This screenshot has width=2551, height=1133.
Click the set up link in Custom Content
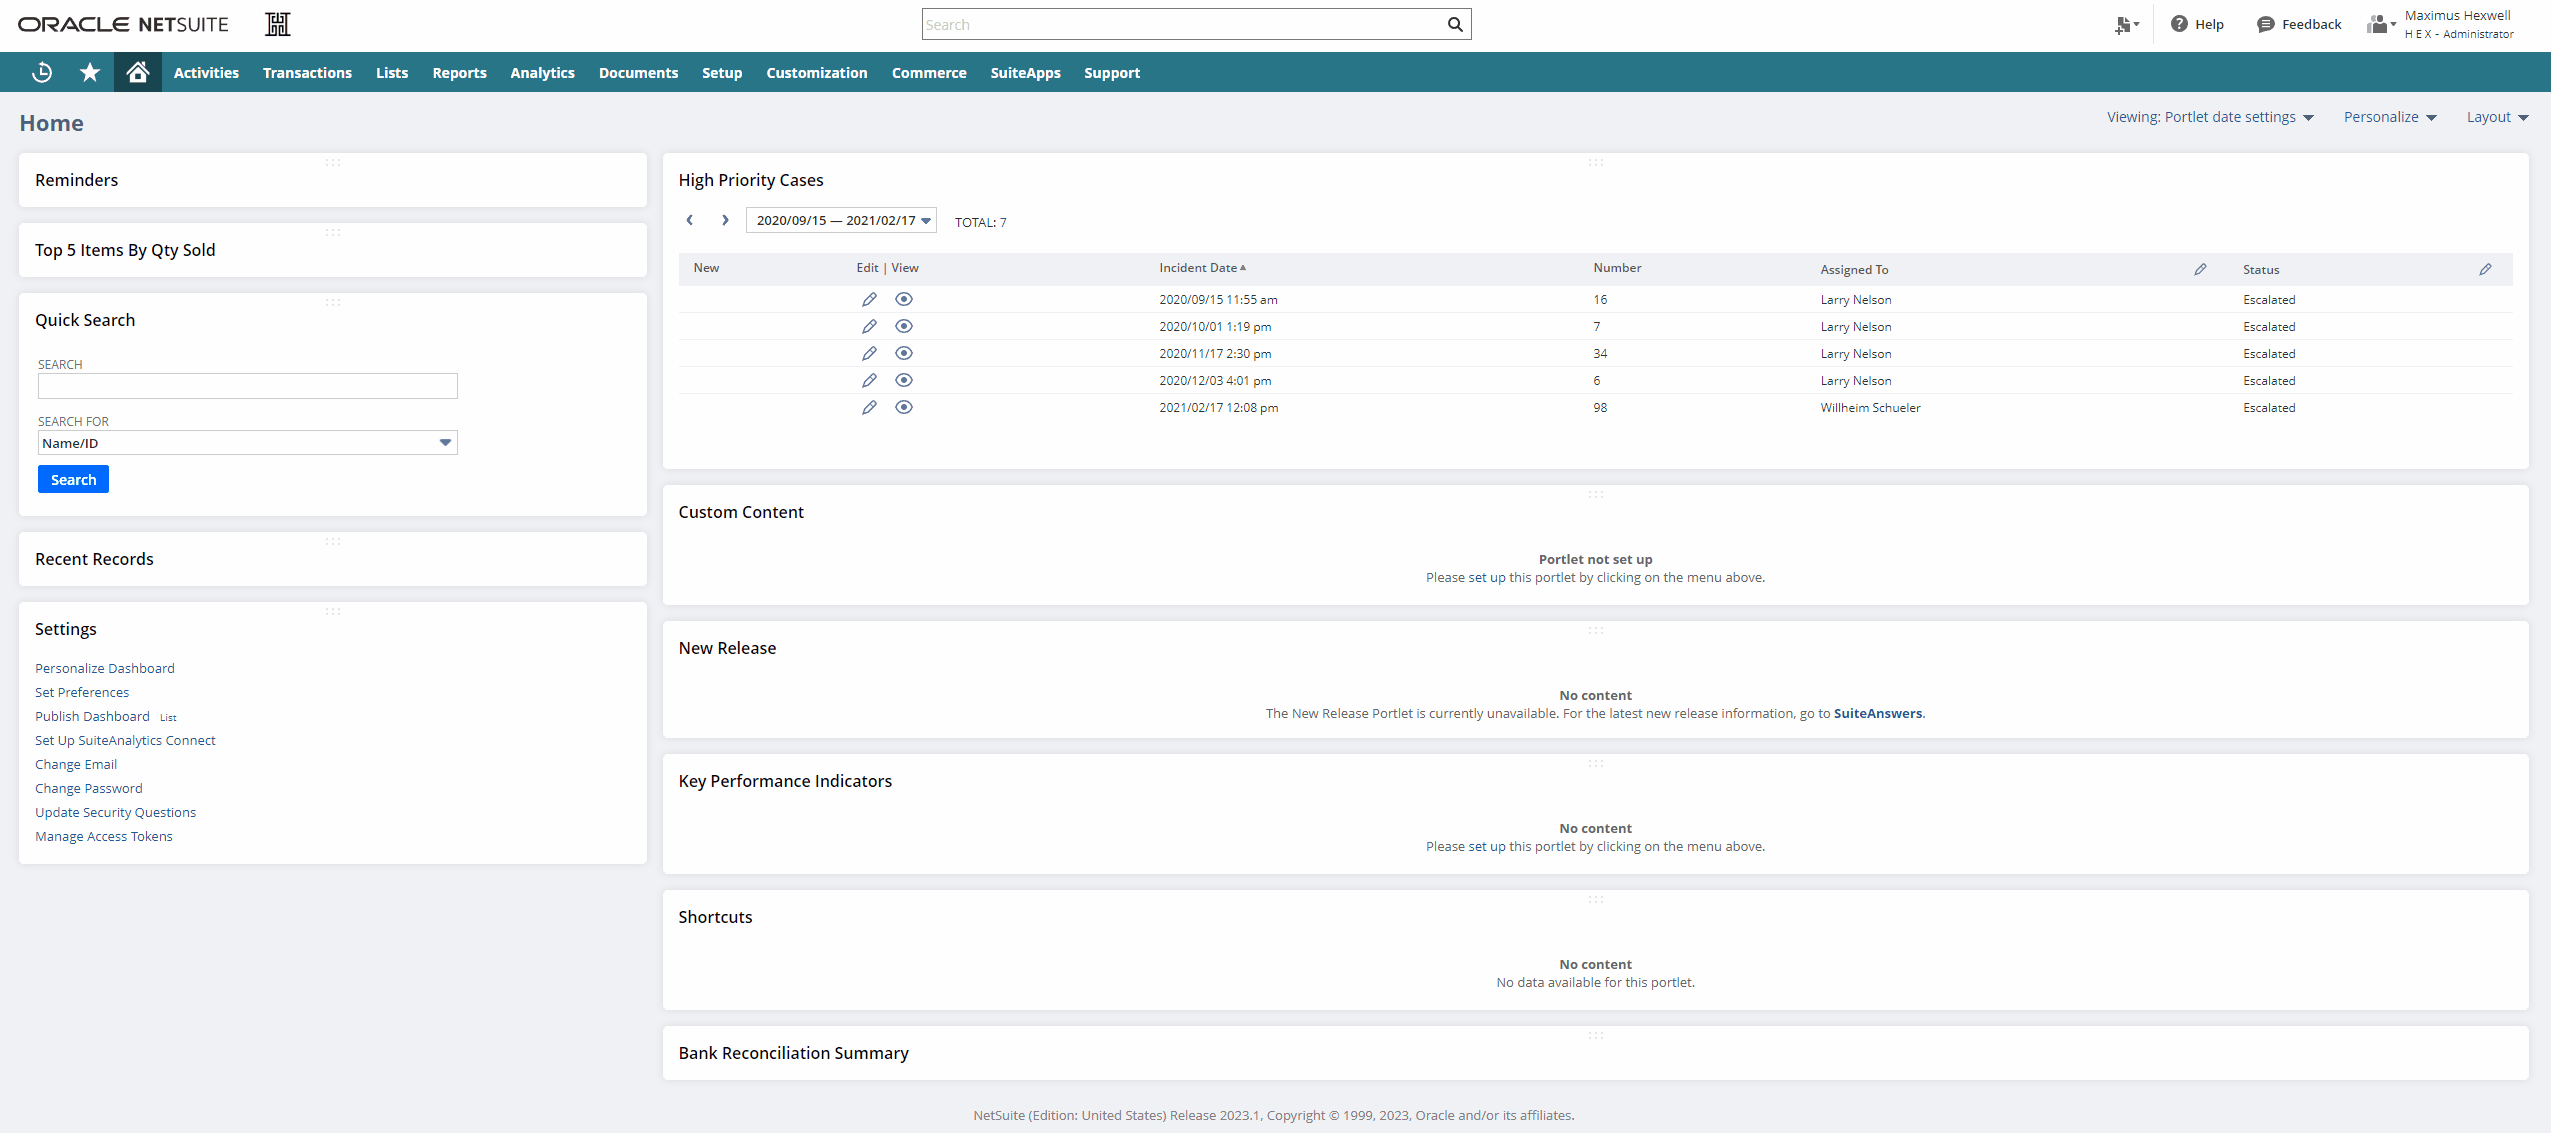pos(1486,577)
